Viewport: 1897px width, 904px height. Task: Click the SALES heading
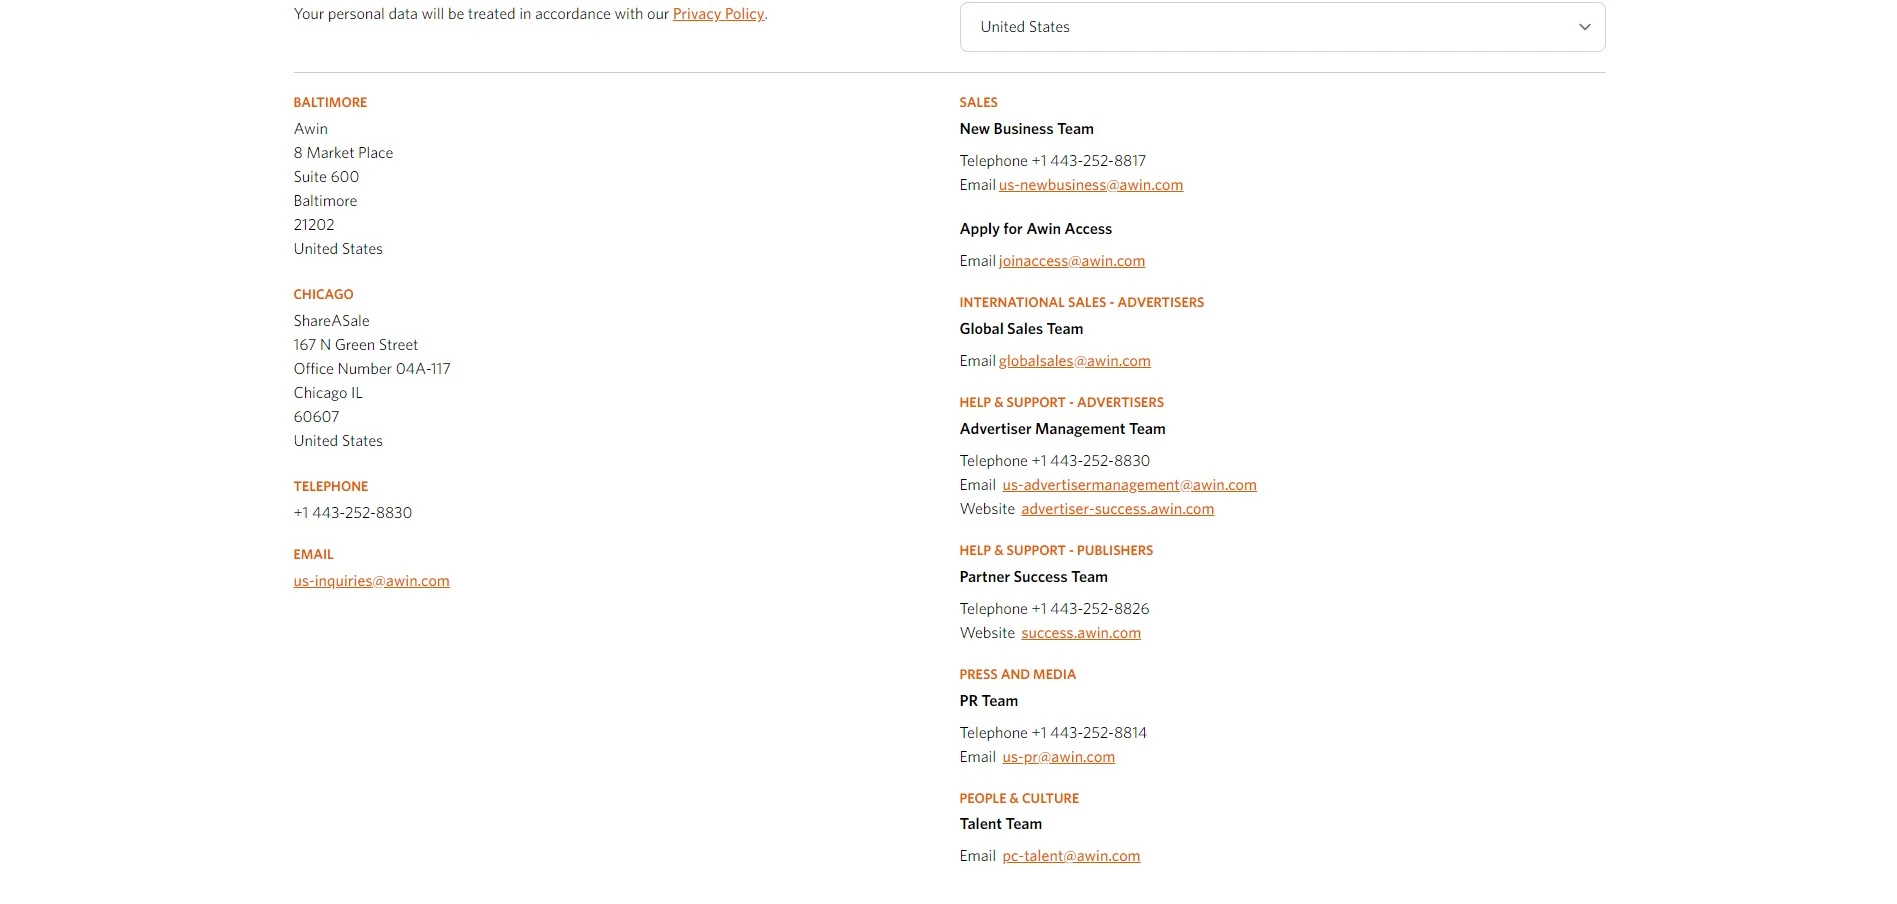coord(978,102)
